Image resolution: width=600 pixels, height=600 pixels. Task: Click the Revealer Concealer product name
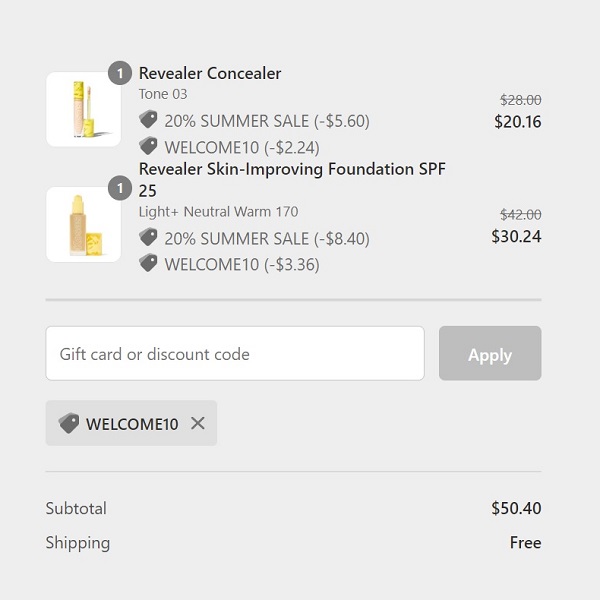[x=210, y=73]
